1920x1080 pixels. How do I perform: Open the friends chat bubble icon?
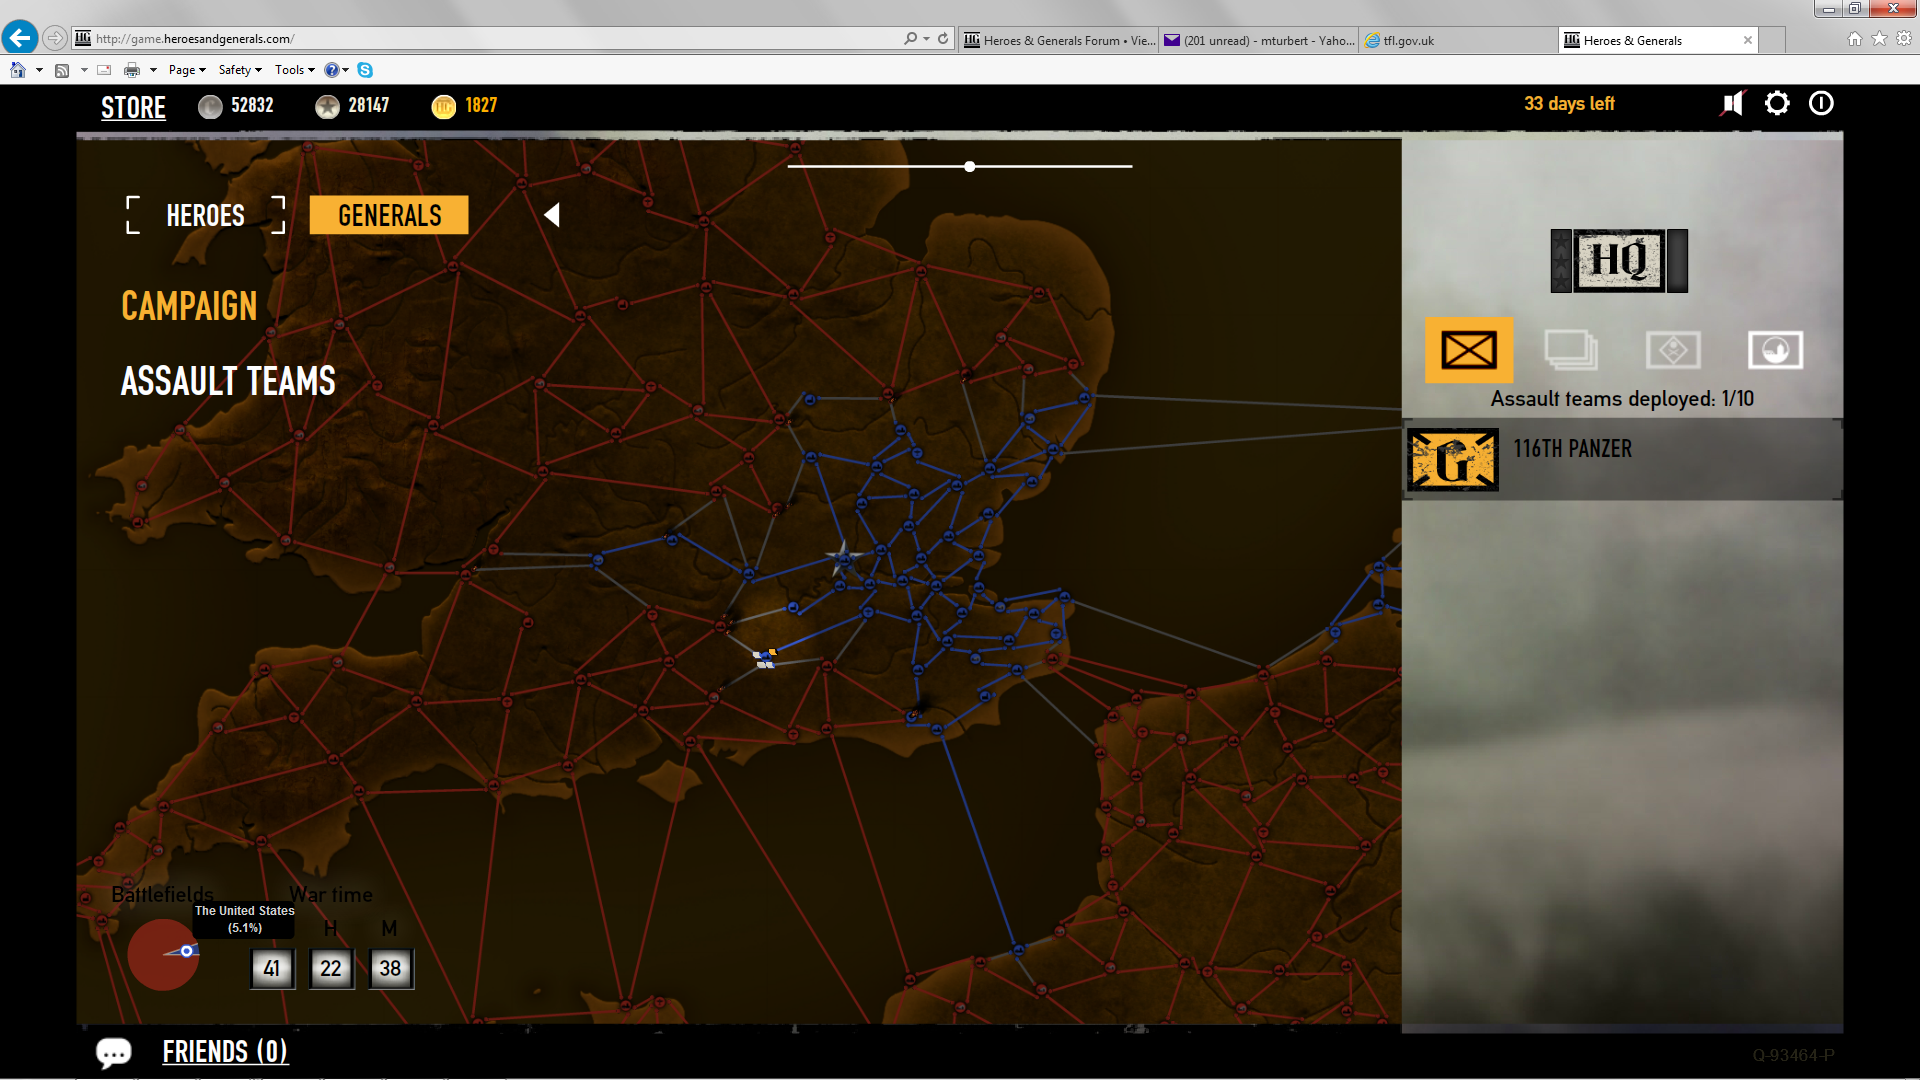click(113, 1052)
